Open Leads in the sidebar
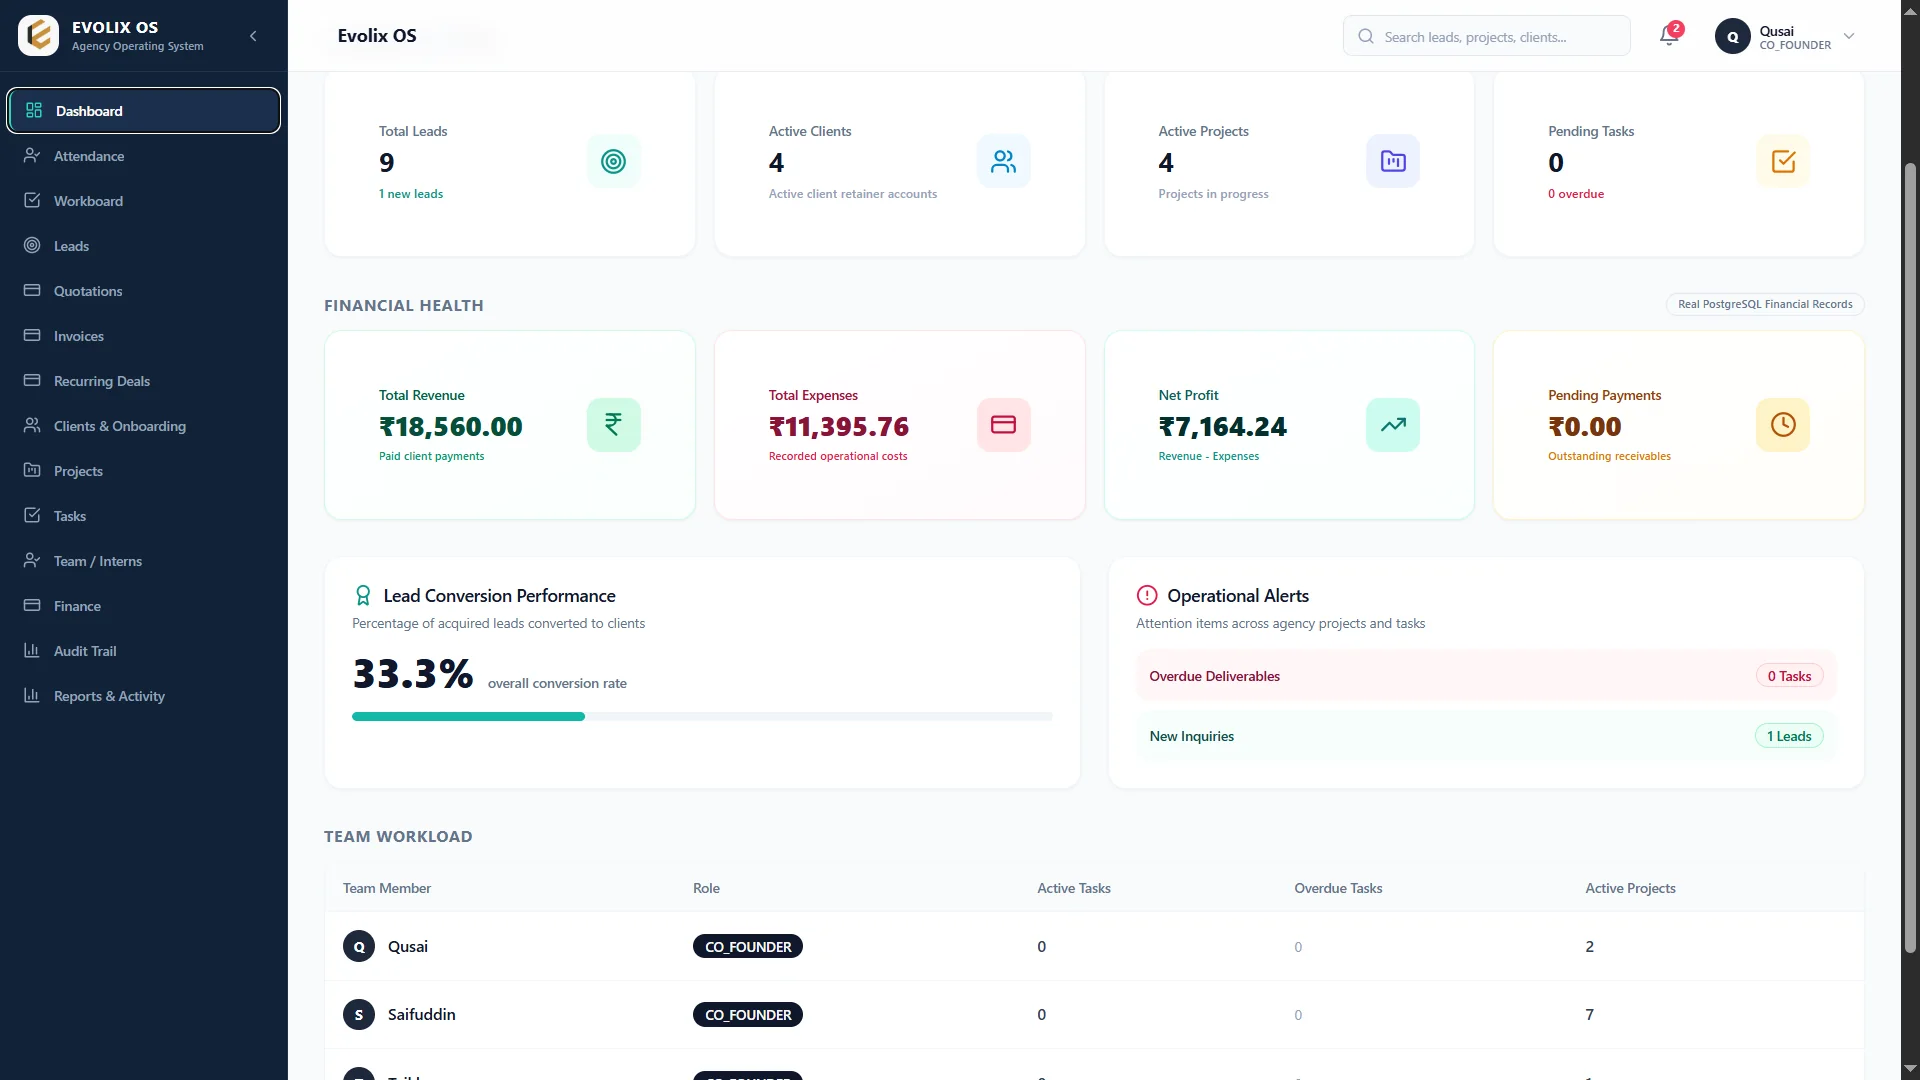This screenshot has height=1080, width=1920. tap(144, 246)
